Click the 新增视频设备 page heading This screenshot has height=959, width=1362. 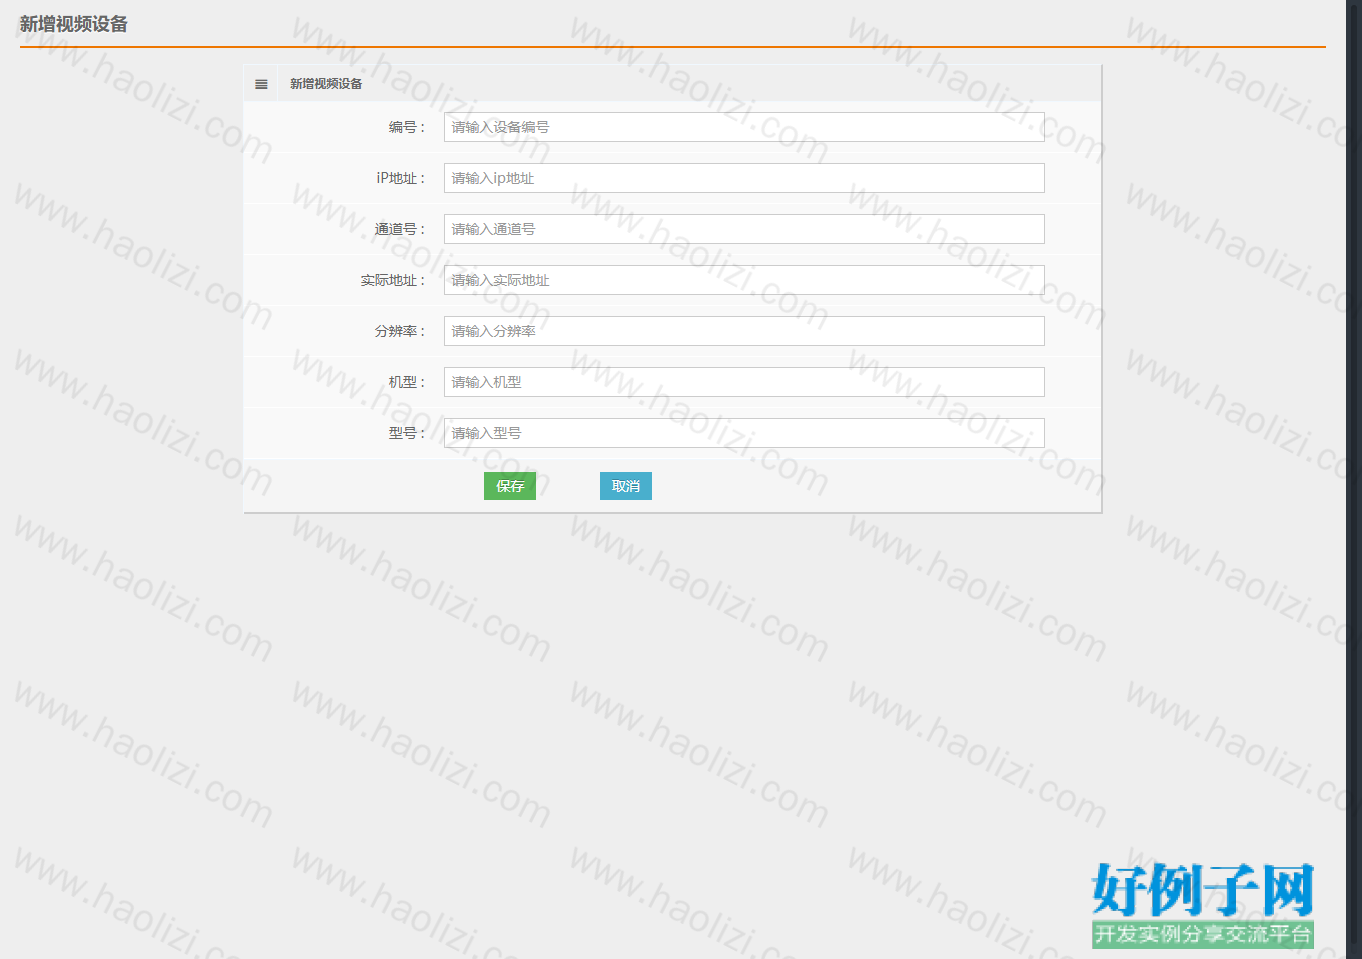pos(74,24)
